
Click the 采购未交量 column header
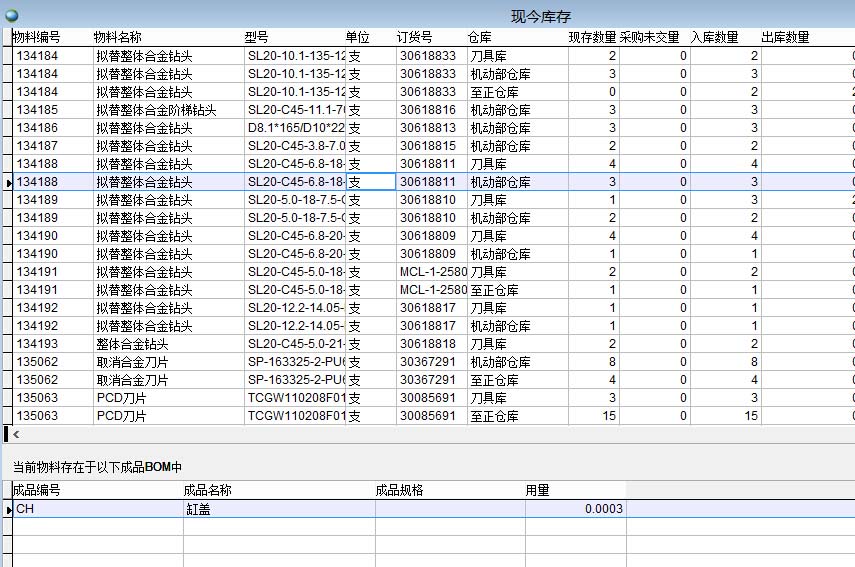(649, 37)
